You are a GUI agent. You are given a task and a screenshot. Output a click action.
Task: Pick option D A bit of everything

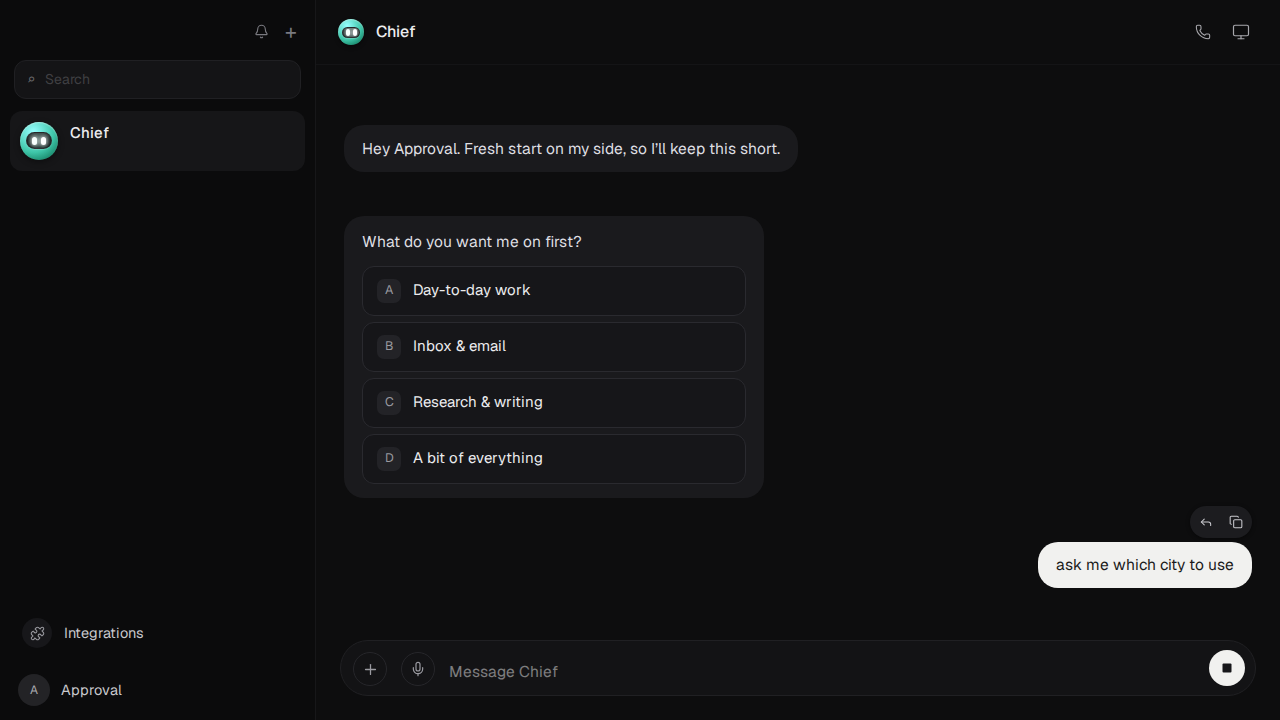point(554,459)
